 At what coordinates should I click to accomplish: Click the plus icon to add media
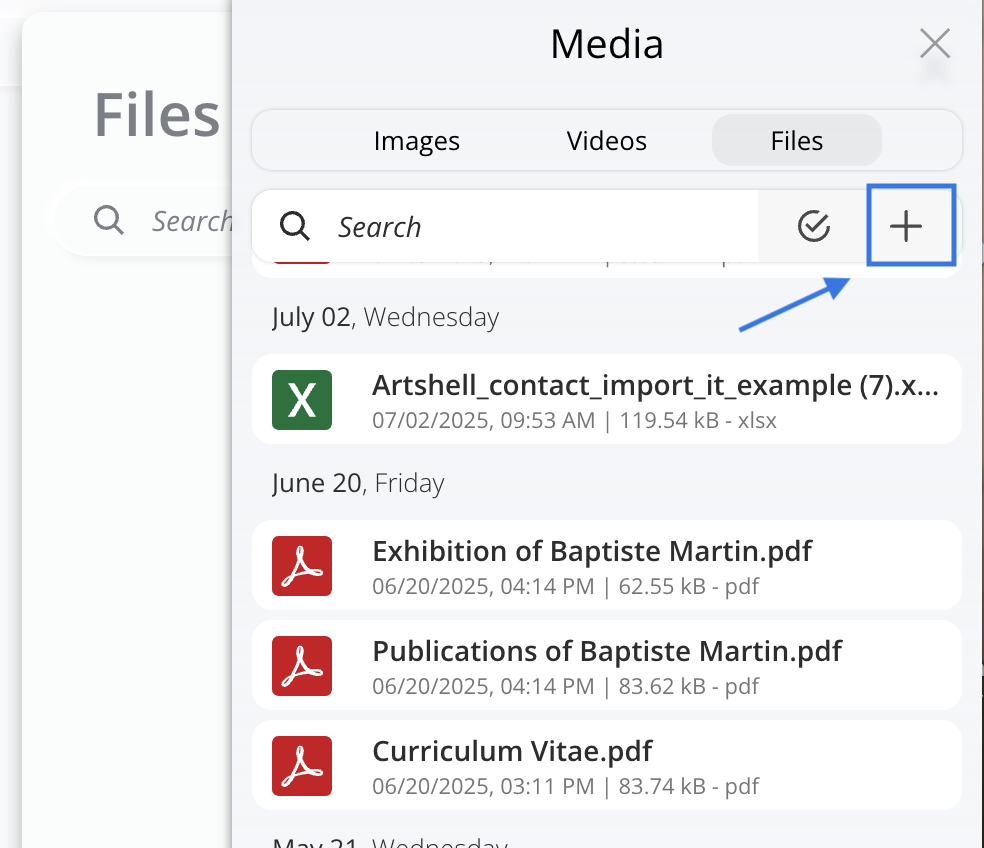point(906,227)
